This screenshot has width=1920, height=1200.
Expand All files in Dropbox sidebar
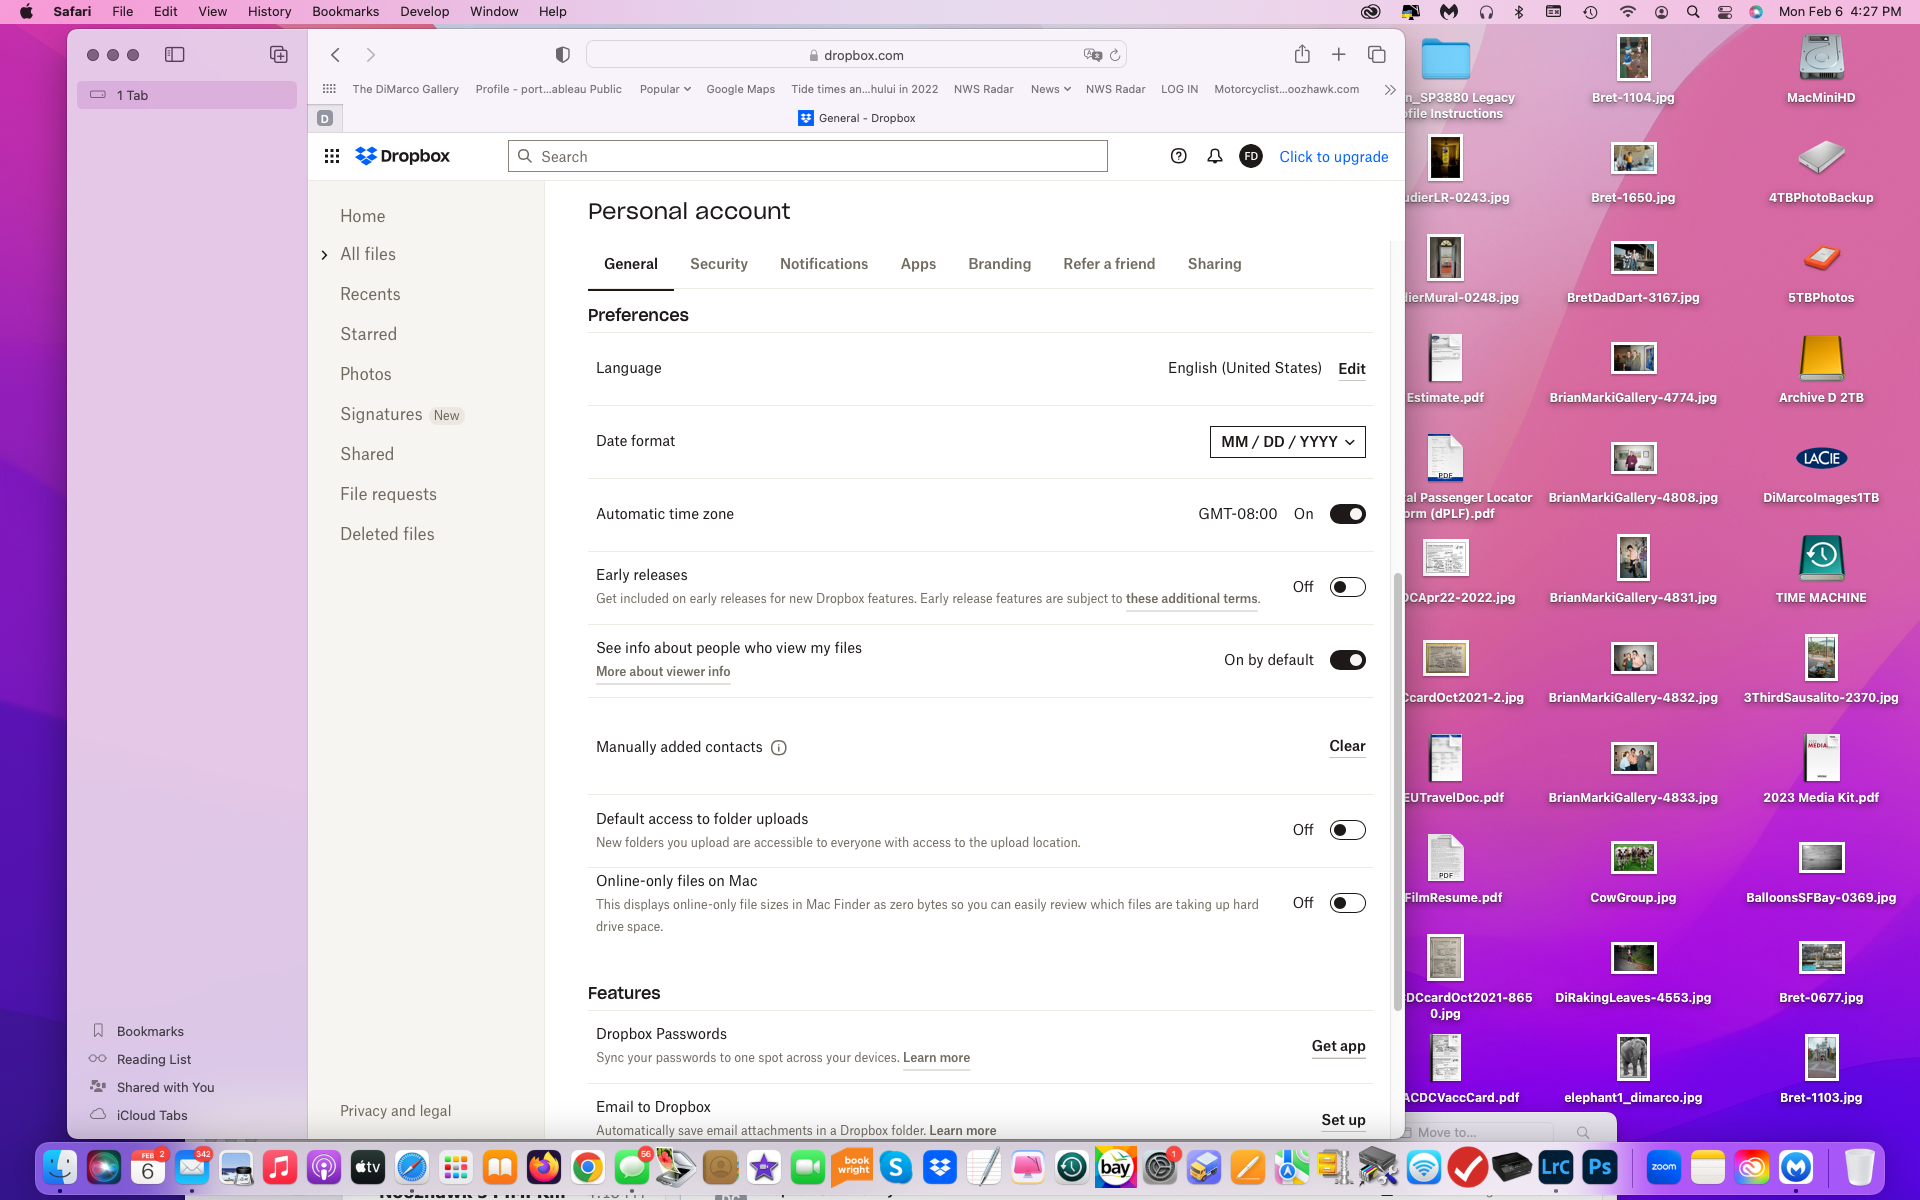pos(324,255)
